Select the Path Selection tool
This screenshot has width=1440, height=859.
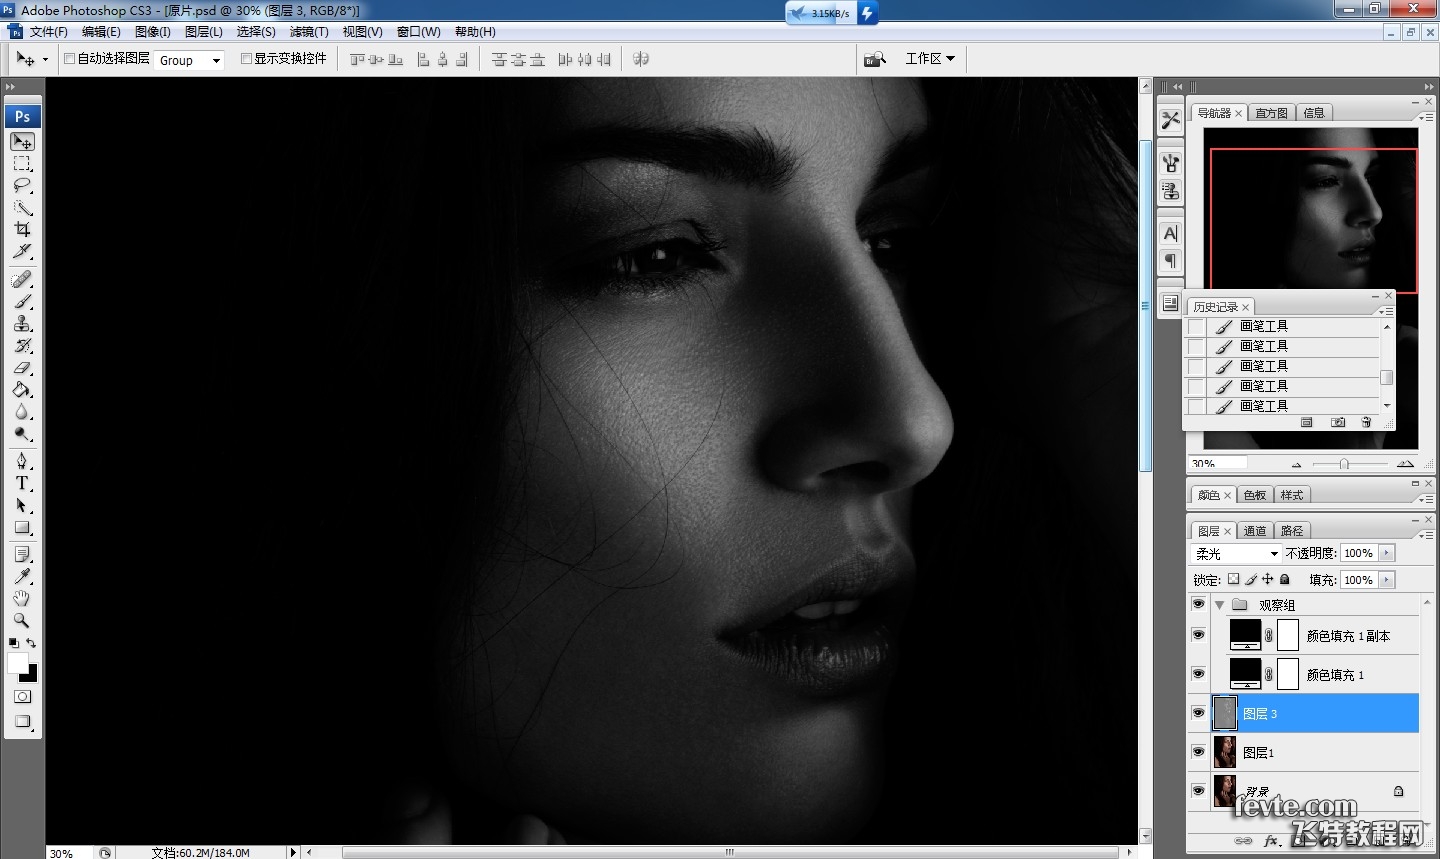pos(22,505)
